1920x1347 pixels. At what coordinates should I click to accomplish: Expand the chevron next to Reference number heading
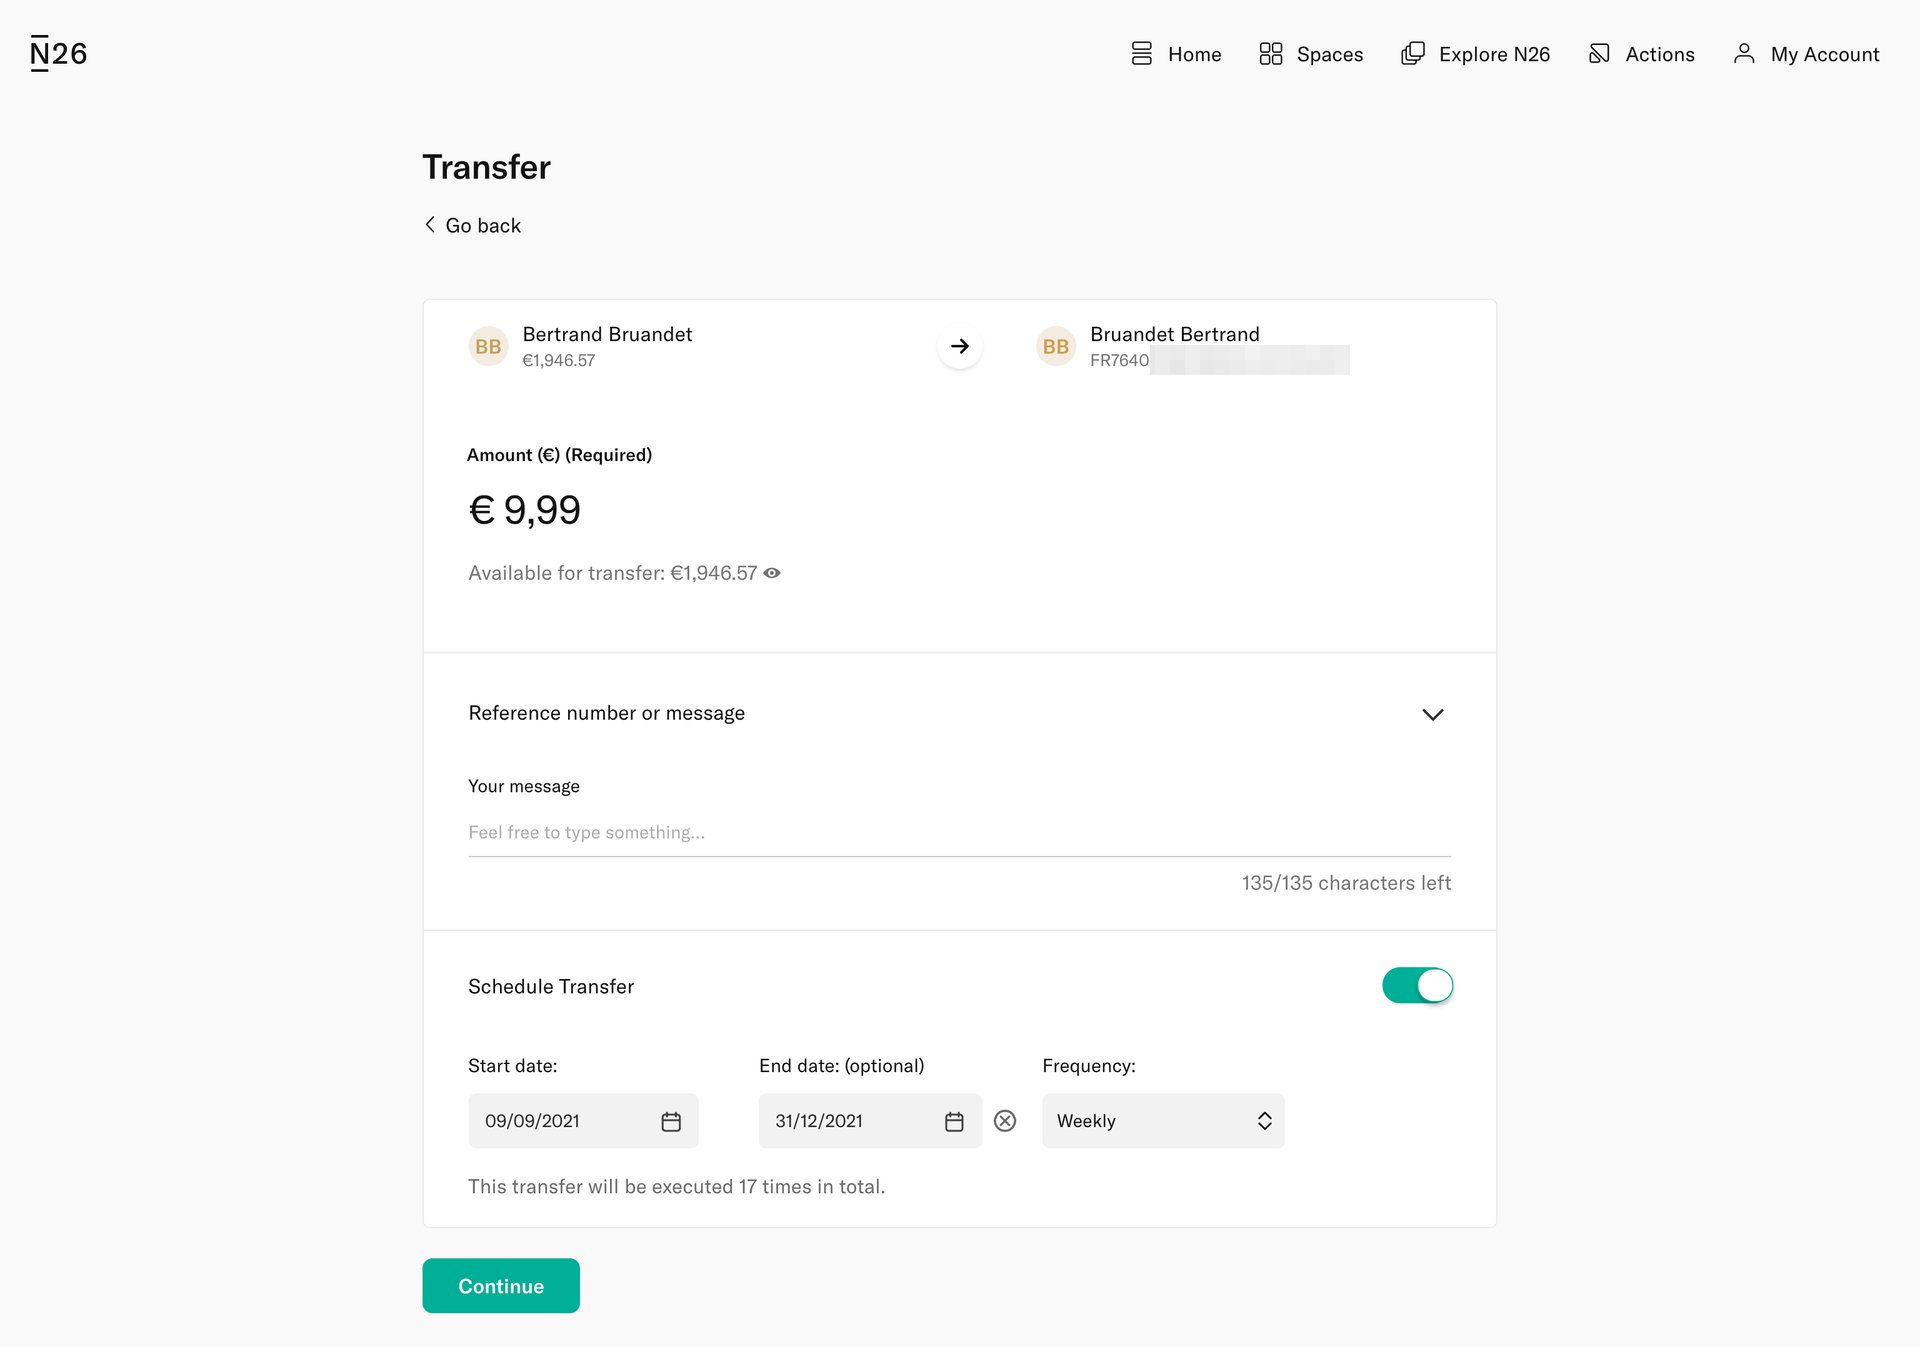point(1432,714)
